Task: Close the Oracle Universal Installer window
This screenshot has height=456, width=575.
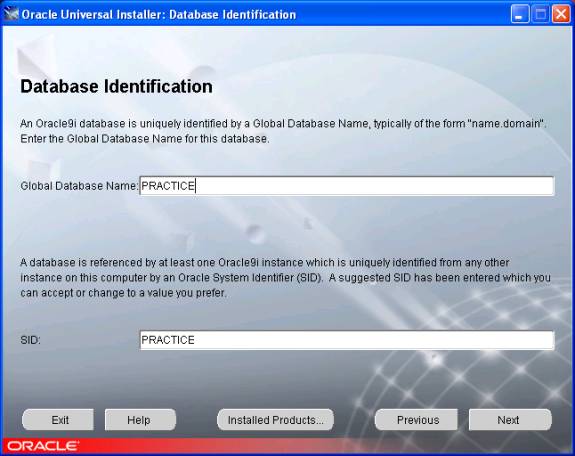Action: coord(561,14)
